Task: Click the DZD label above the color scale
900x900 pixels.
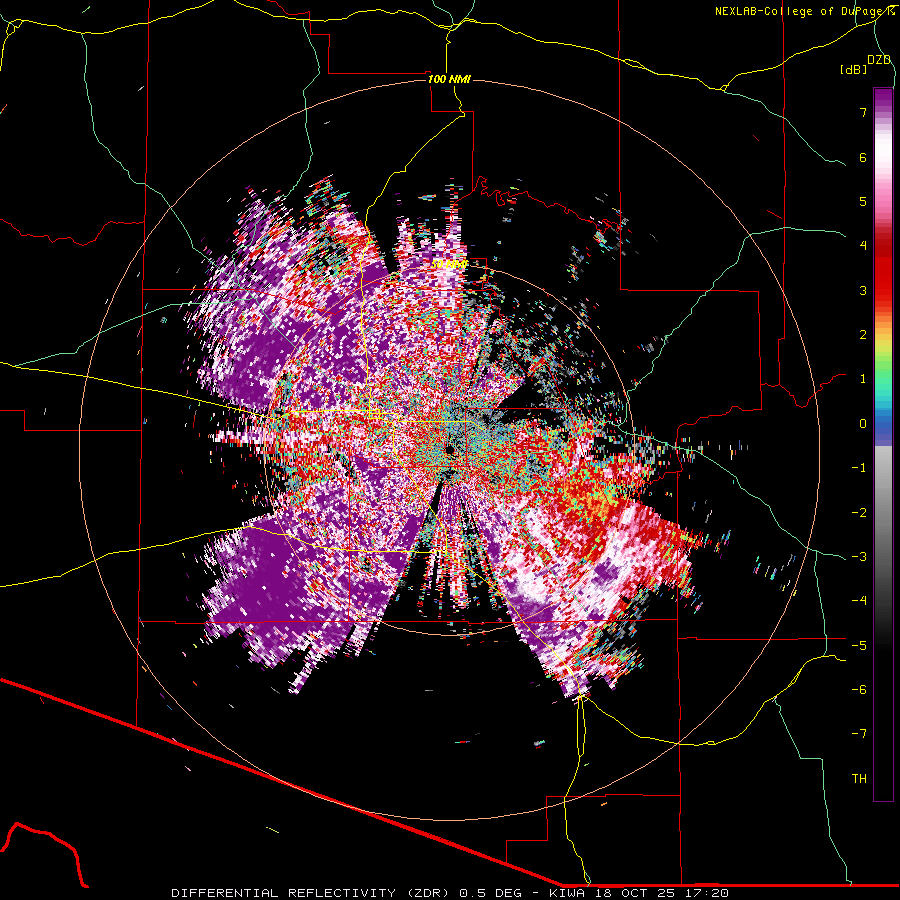Action: pyautogui.click(x=879, y=60)
